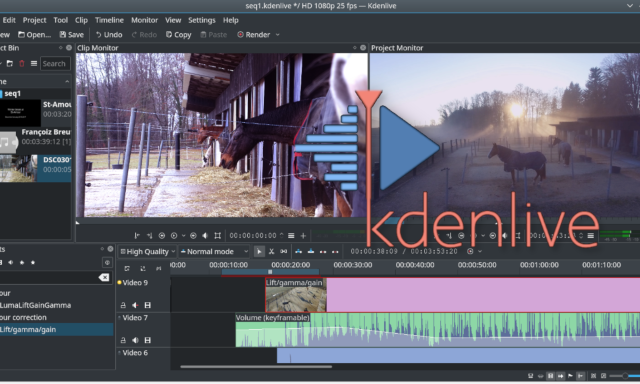The width and height of the screenshot is (640, 384).
Task: Show favorite effects star filter
Action: tap(33, 262)
